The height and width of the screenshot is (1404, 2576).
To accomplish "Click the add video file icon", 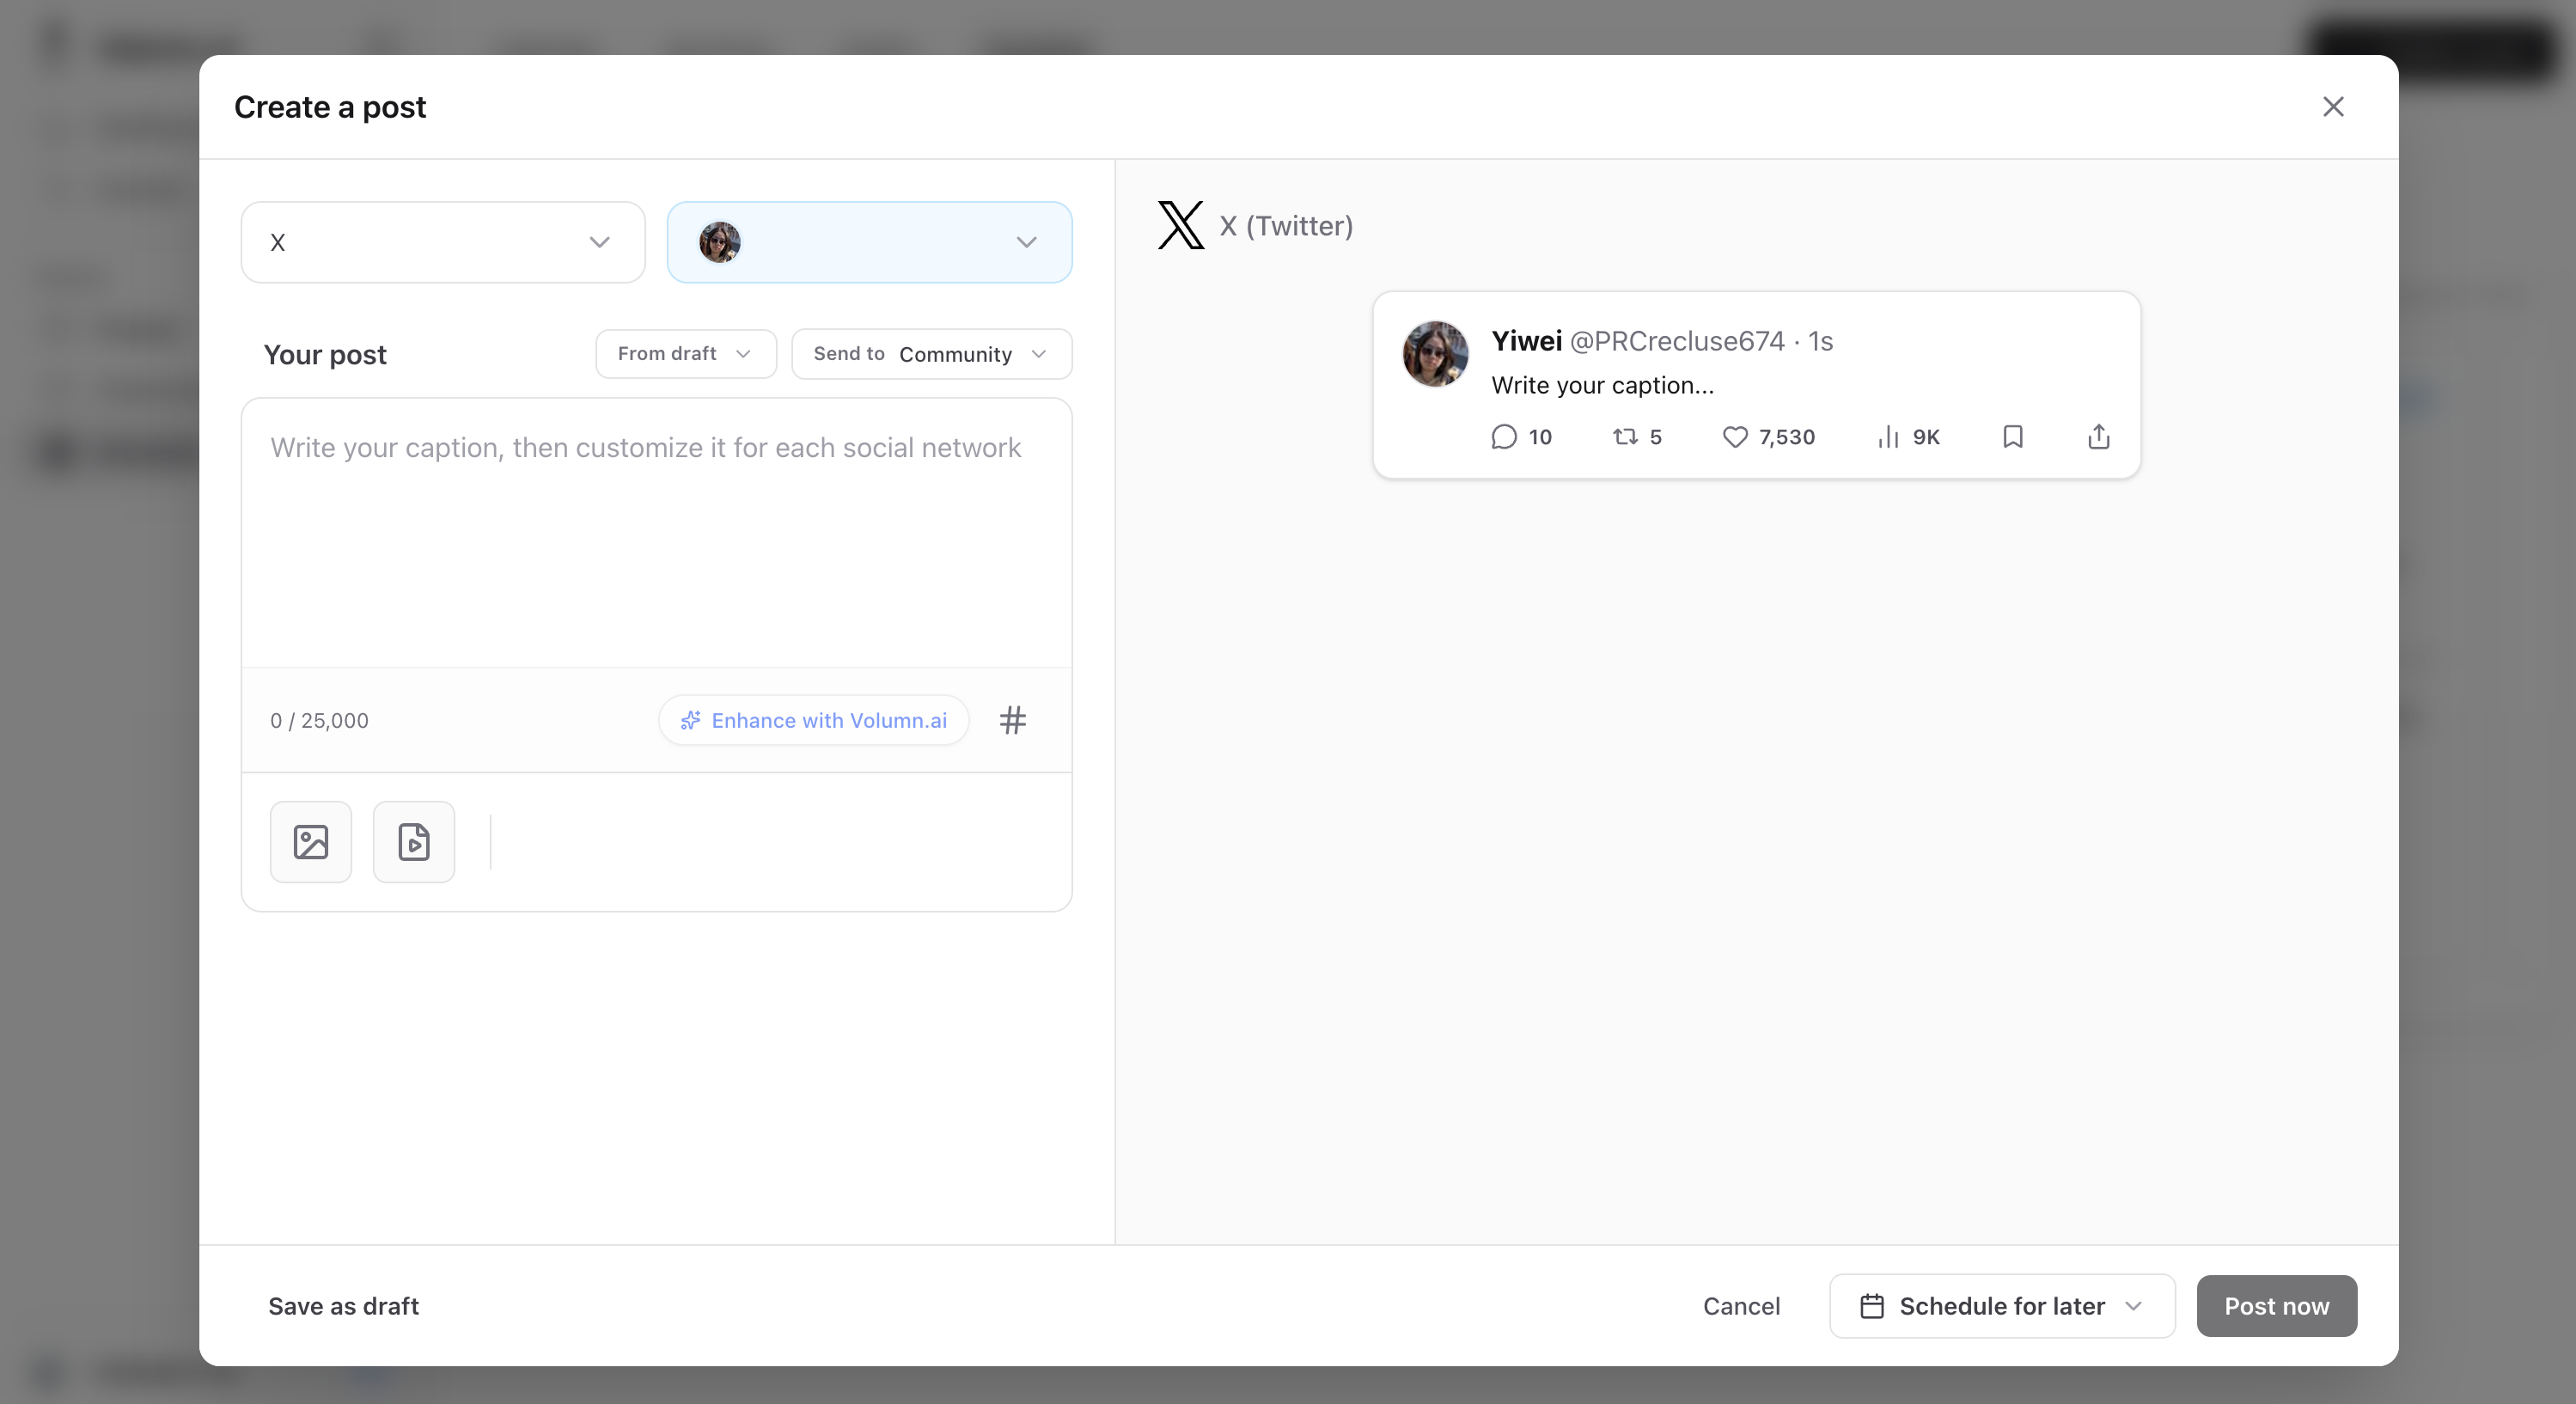I will [x=414, y=842].
